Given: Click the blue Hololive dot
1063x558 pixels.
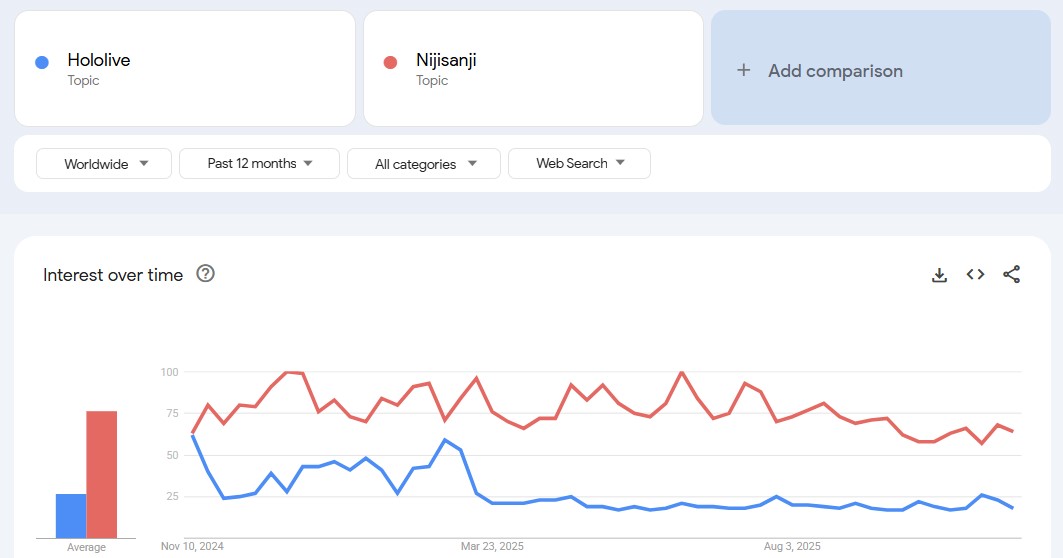Looking at the screenshot, I should click(x=42, y=62).
